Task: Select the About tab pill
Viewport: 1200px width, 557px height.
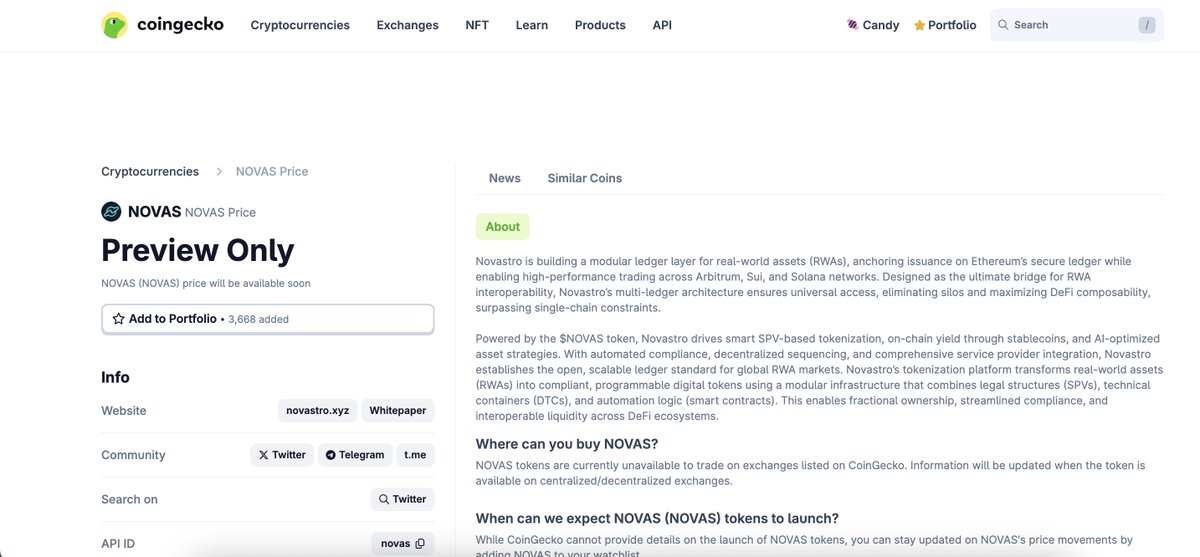Action: (503, 227)
